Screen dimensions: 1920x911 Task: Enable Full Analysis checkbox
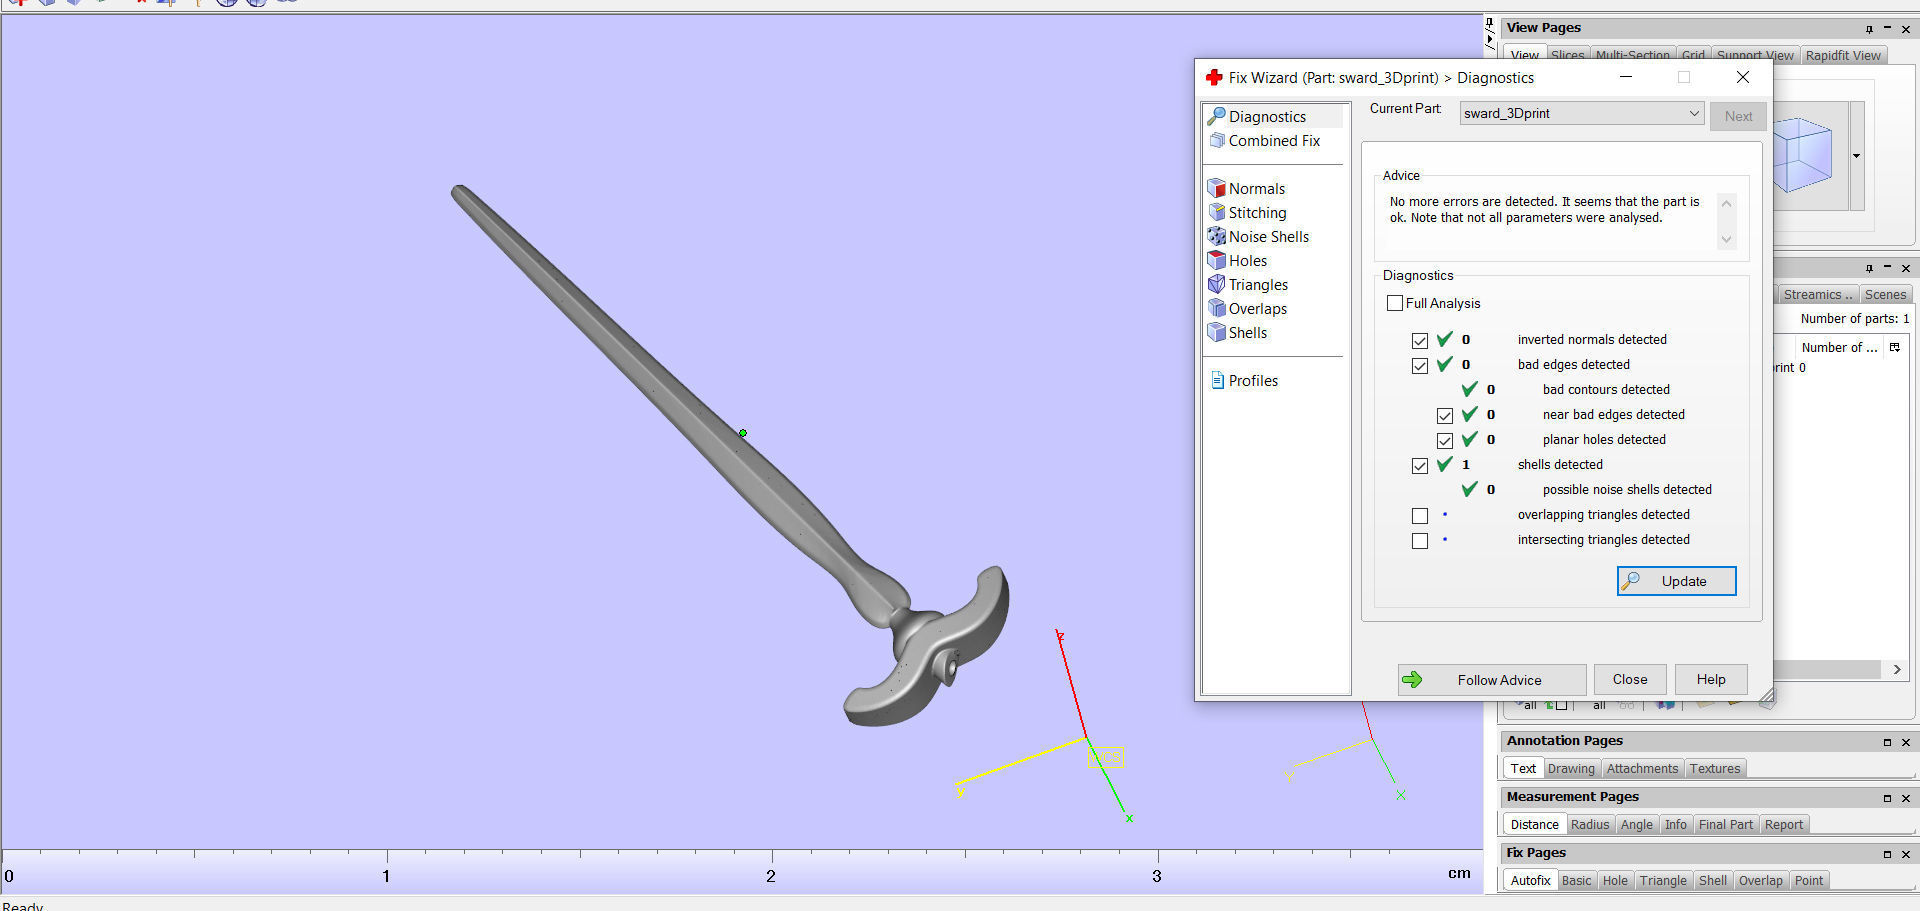coord(1395,303)
